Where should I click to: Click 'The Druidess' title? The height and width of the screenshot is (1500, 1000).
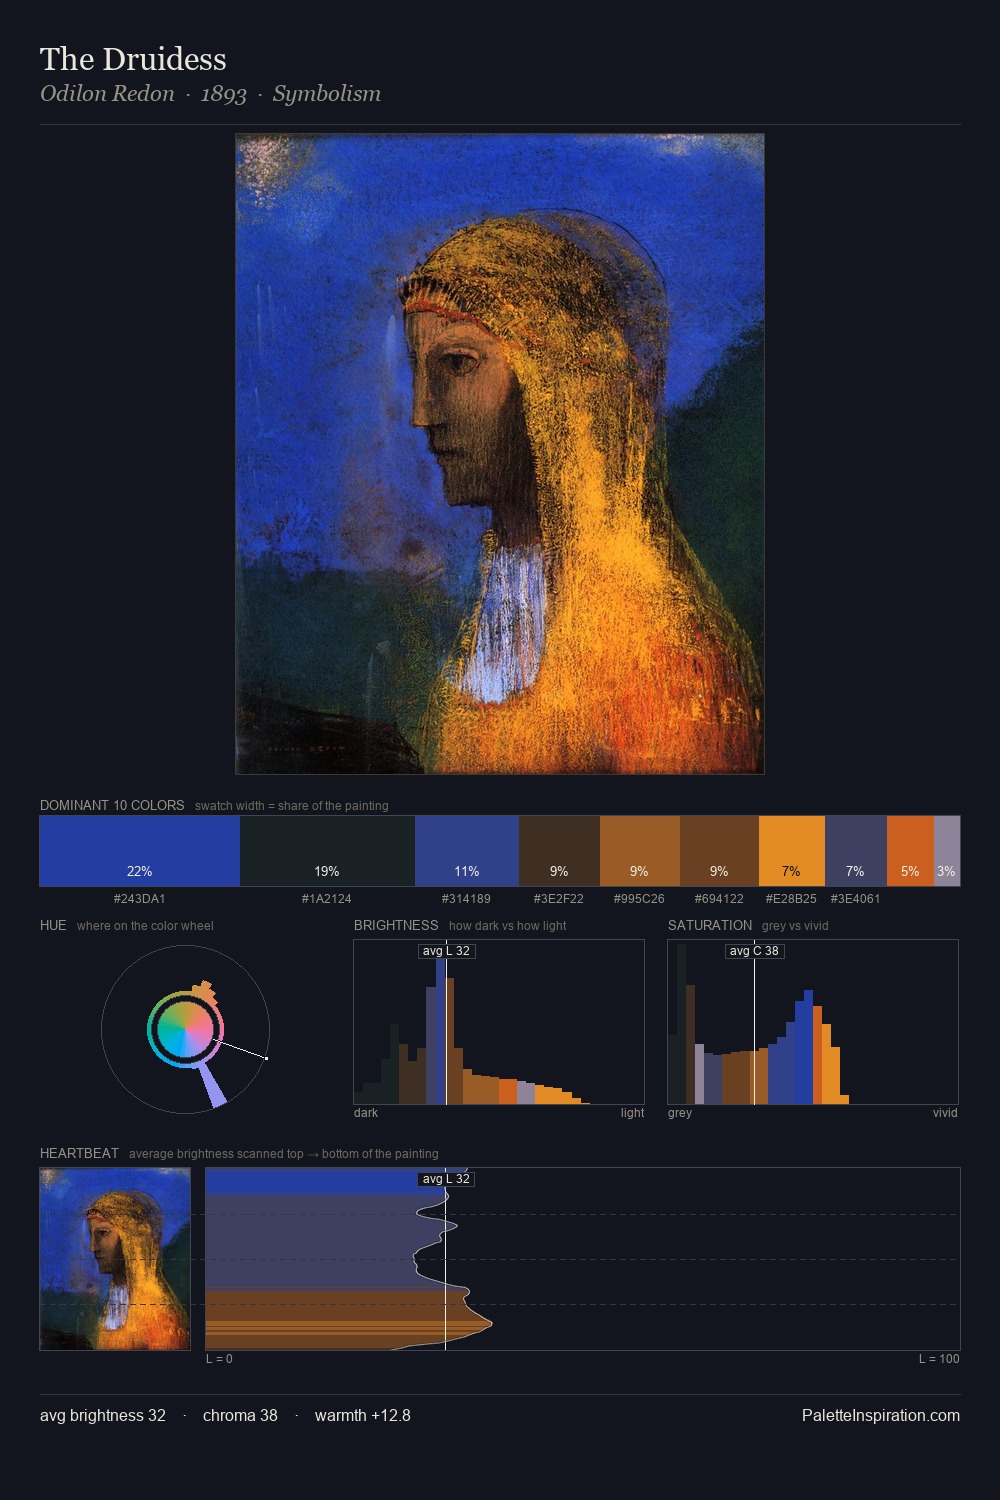pos(133,59)
